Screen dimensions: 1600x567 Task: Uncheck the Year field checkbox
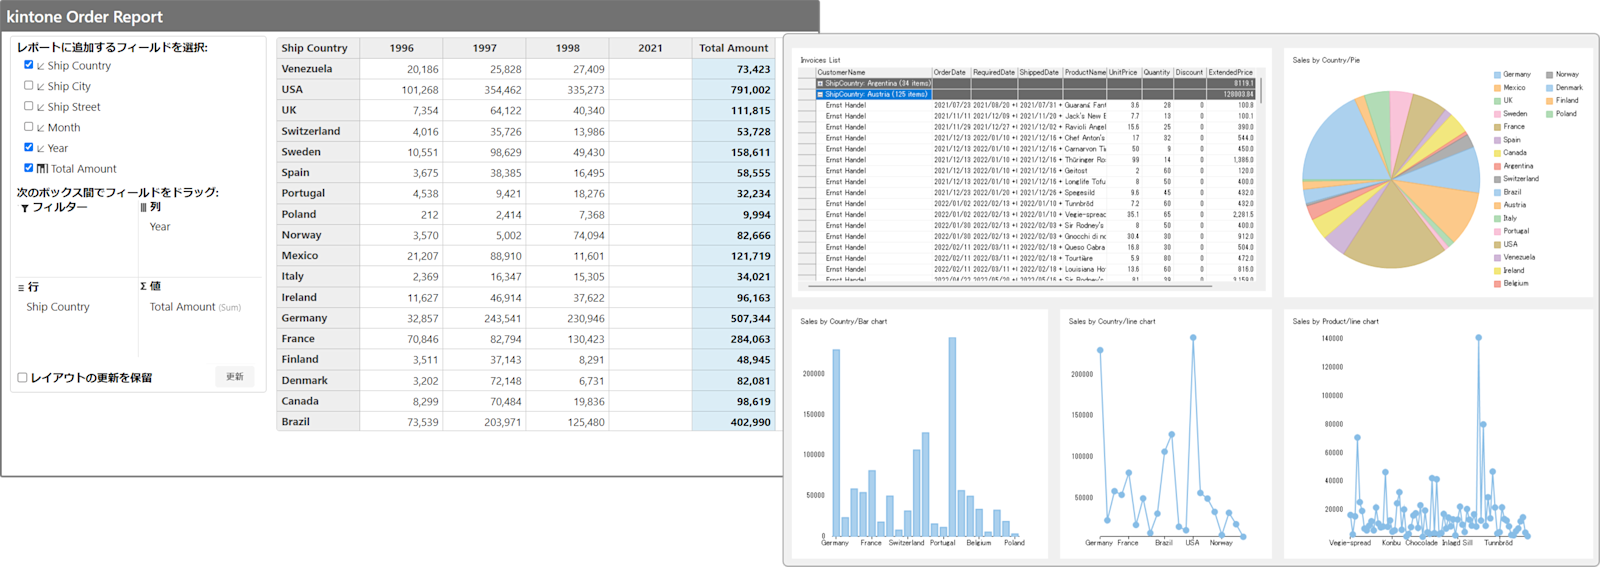point(29,148)
